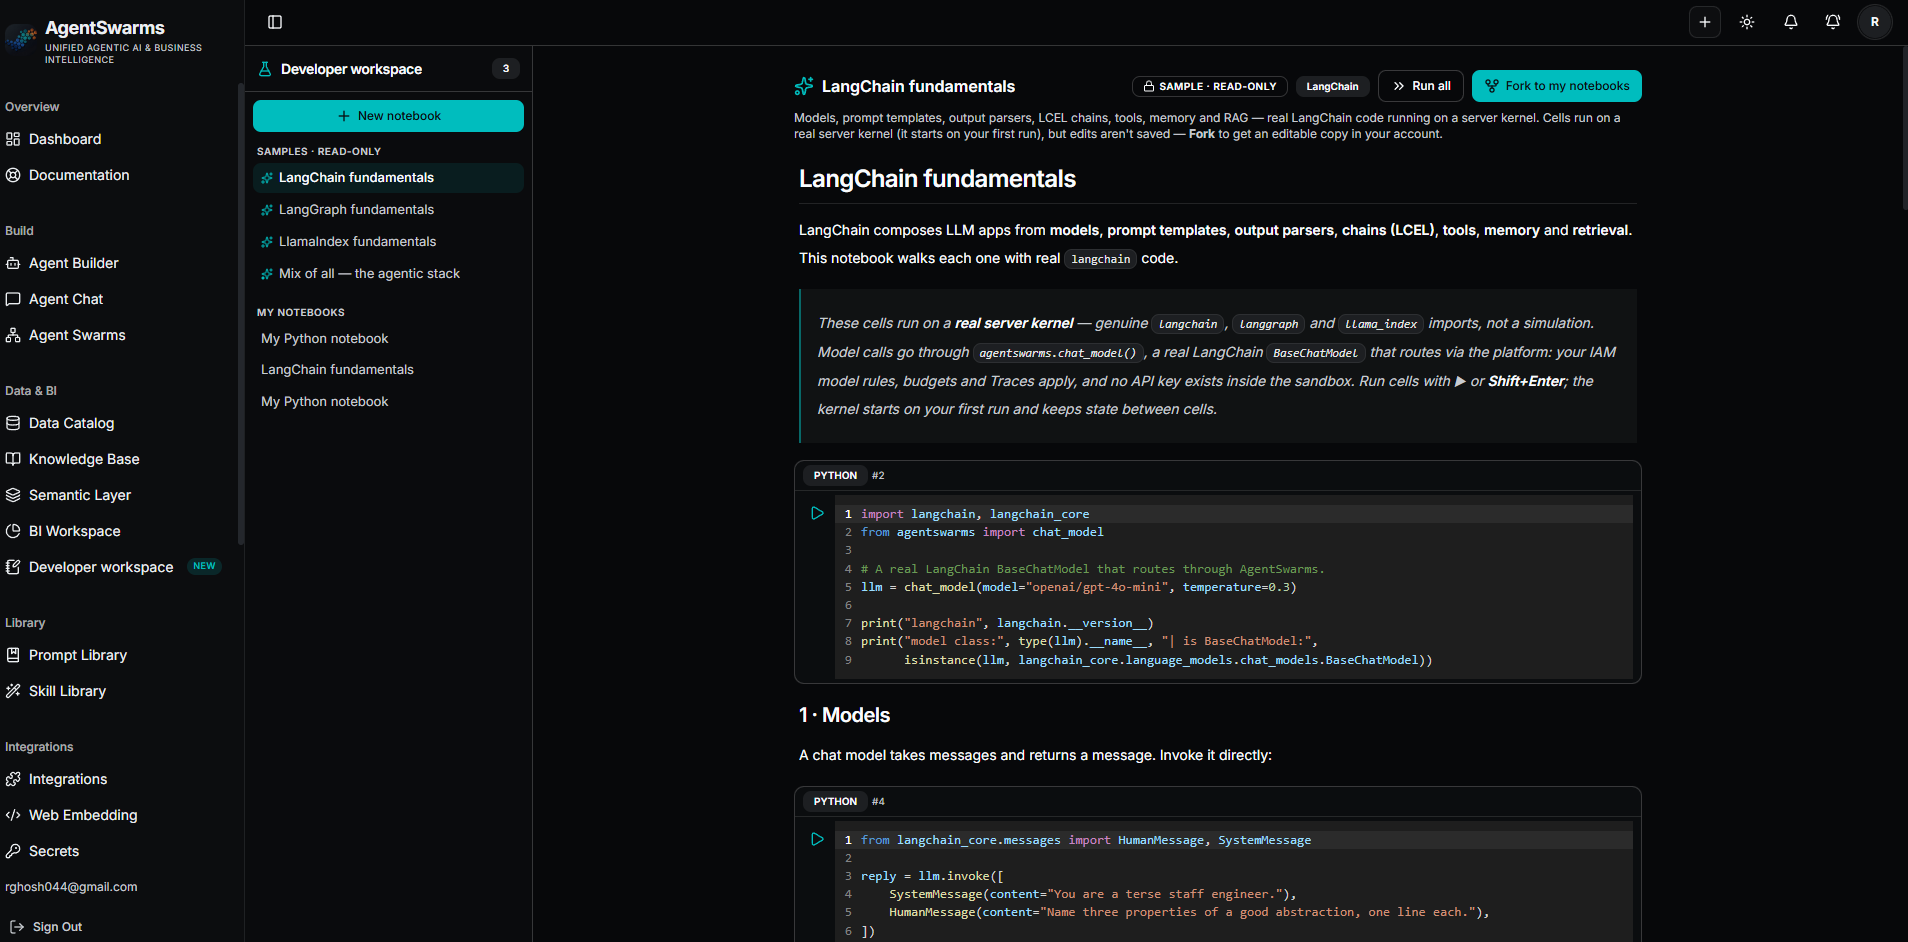Click the sparkle icon beside notebook title

click(x=803, y=86)
